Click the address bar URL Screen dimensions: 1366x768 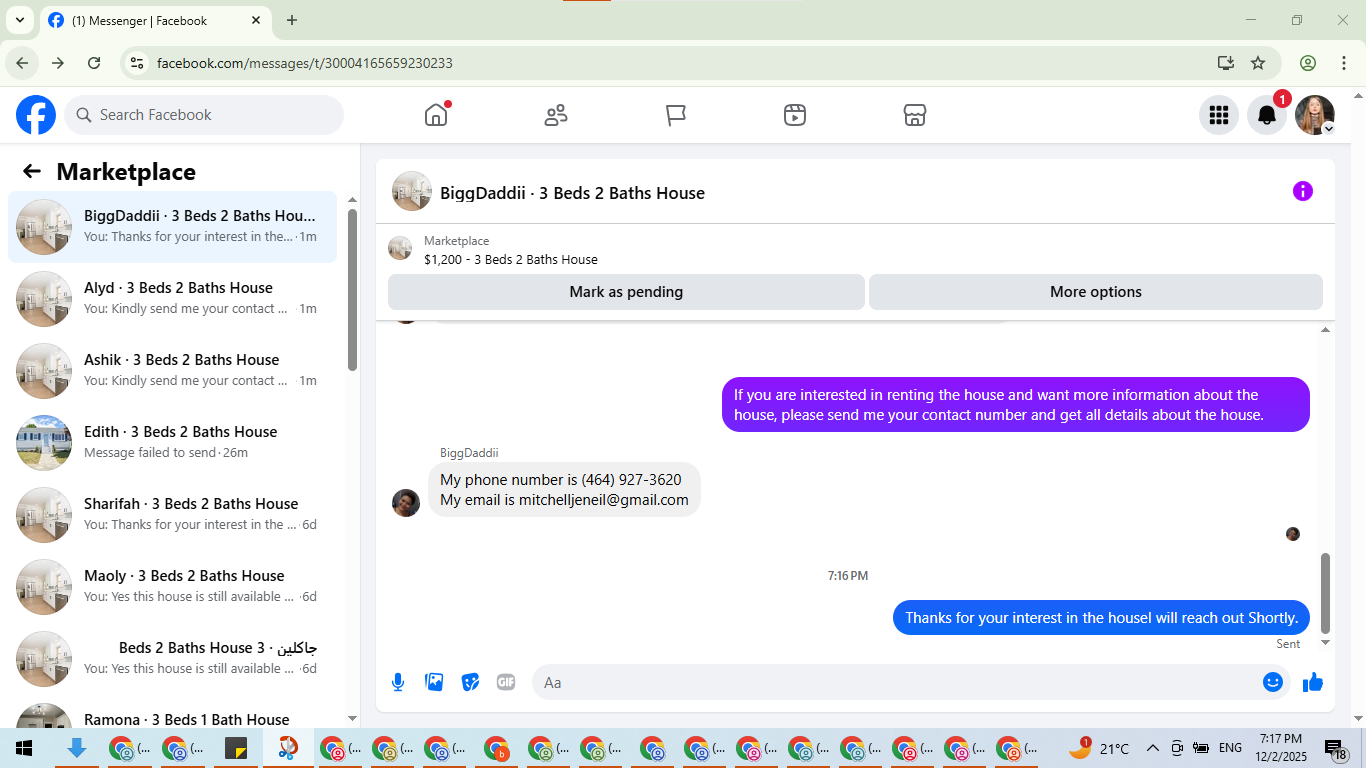point(305,63)
